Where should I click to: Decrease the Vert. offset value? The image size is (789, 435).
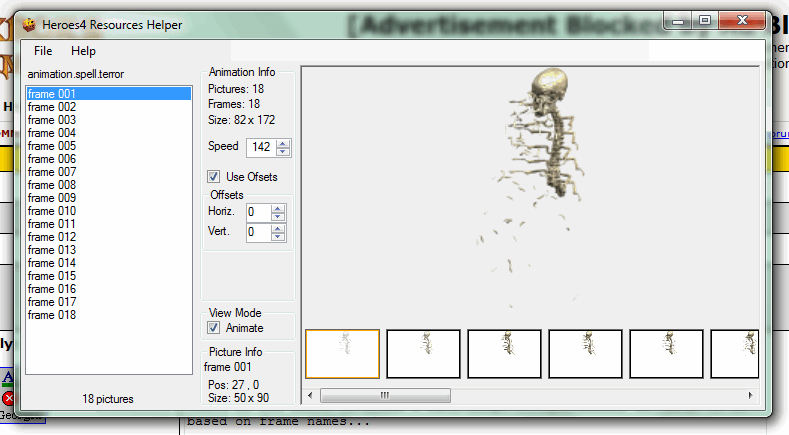click(x=278, y=237)
